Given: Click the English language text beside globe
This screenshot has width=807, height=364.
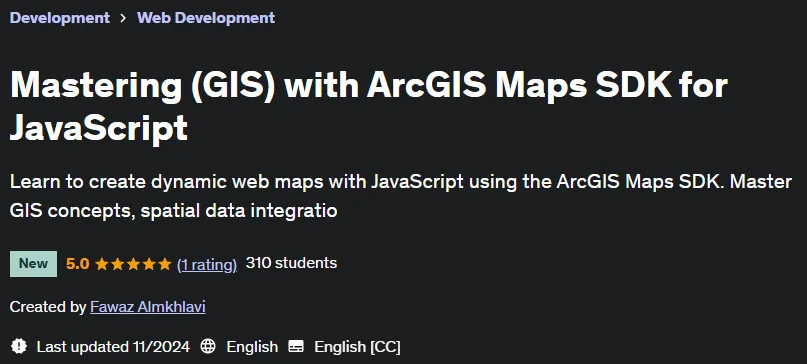Looking at the screenshot, I should coord(252,346).
